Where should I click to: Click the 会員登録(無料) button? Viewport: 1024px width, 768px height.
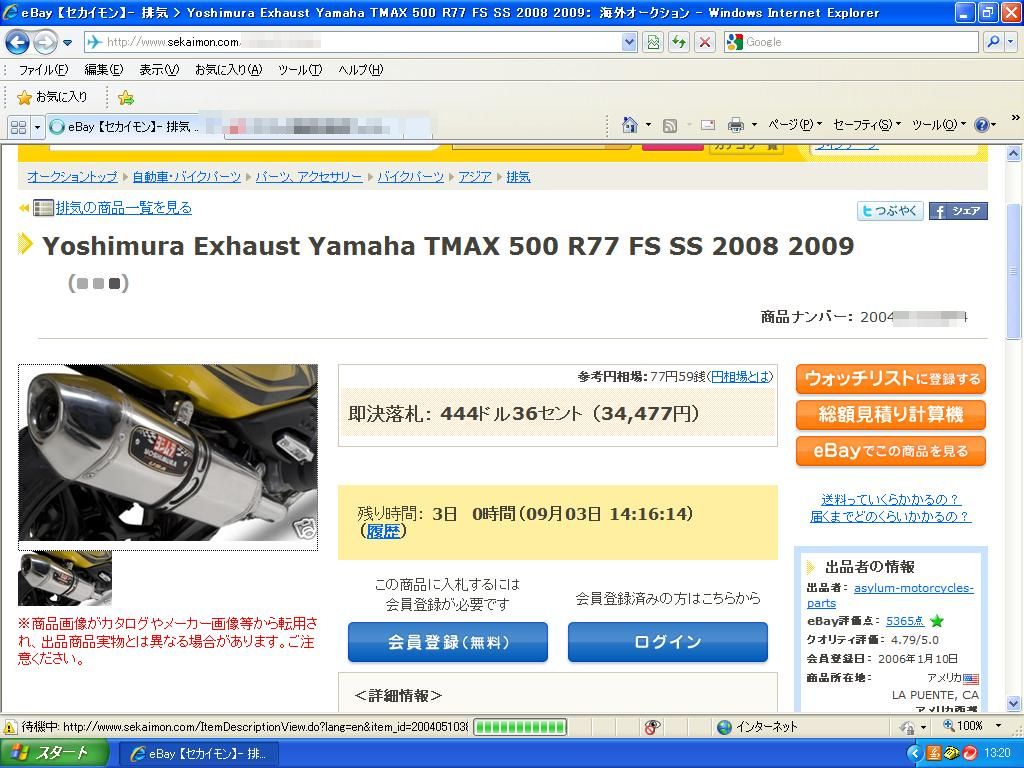pos(448,642)
